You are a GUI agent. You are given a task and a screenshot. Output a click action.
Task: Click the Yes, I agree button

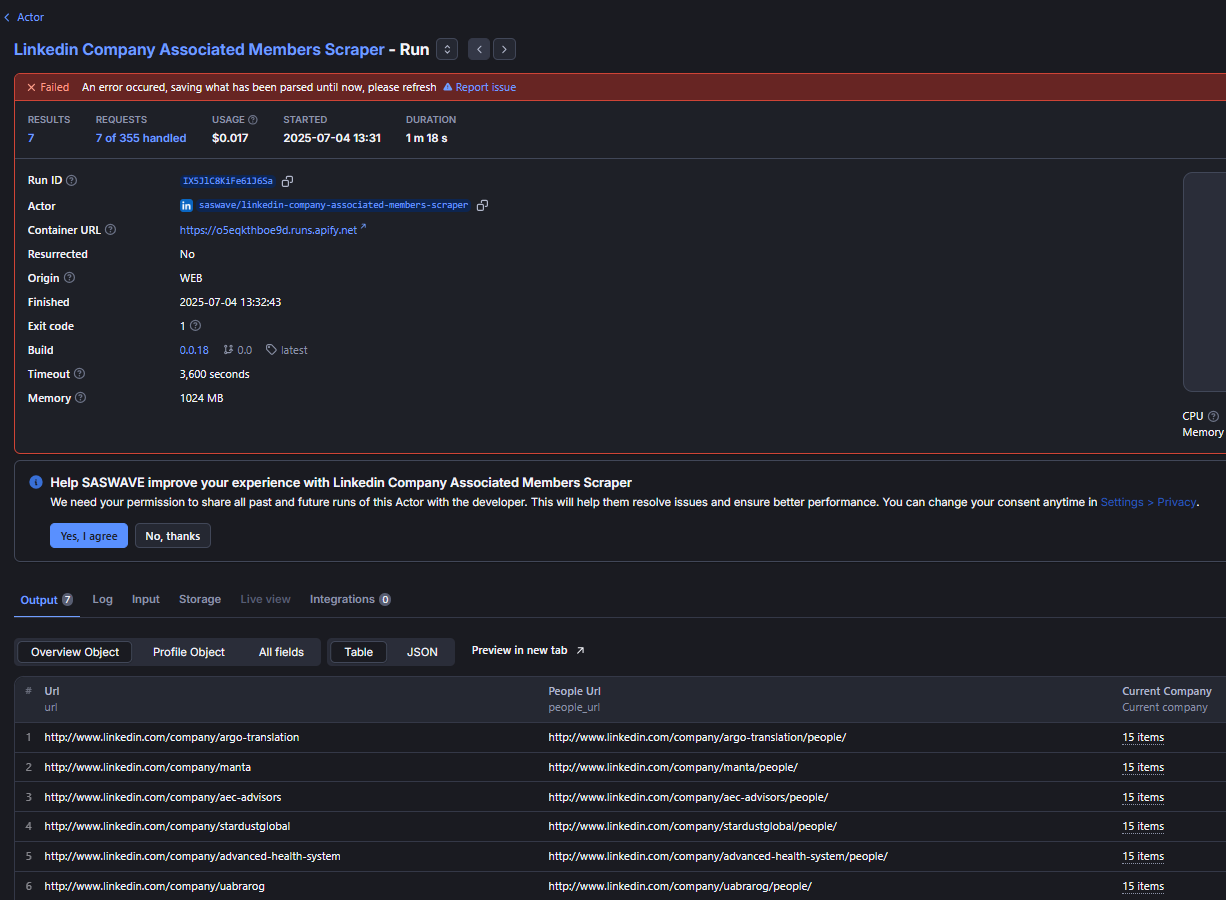89,536
